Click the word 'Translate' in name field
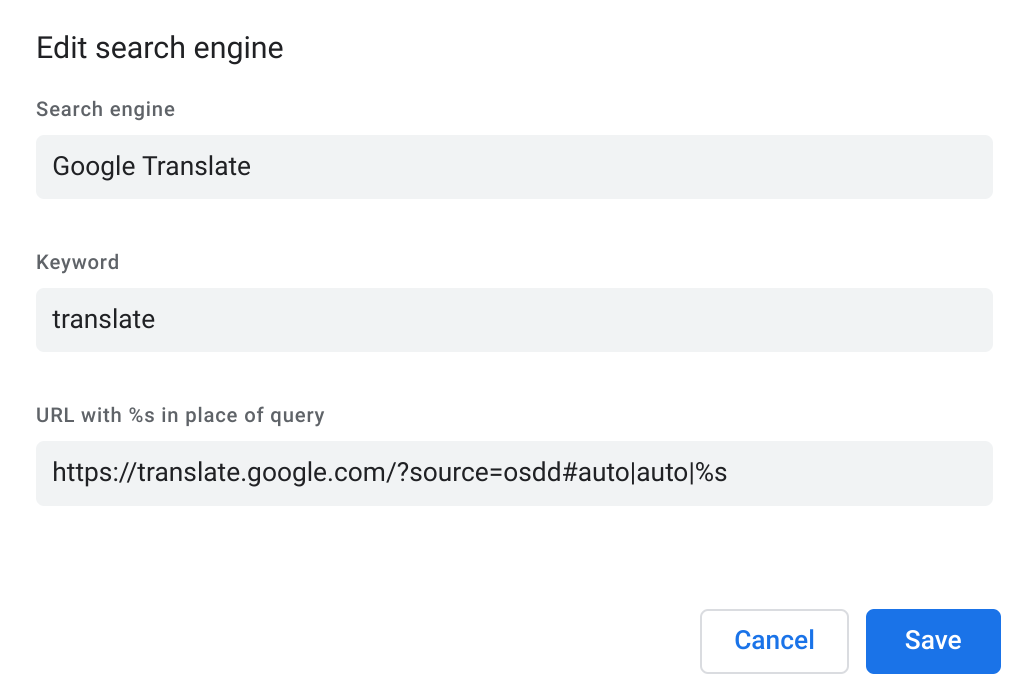The image size is (1027, 696). pyautogui.click(x=196, y=167)
